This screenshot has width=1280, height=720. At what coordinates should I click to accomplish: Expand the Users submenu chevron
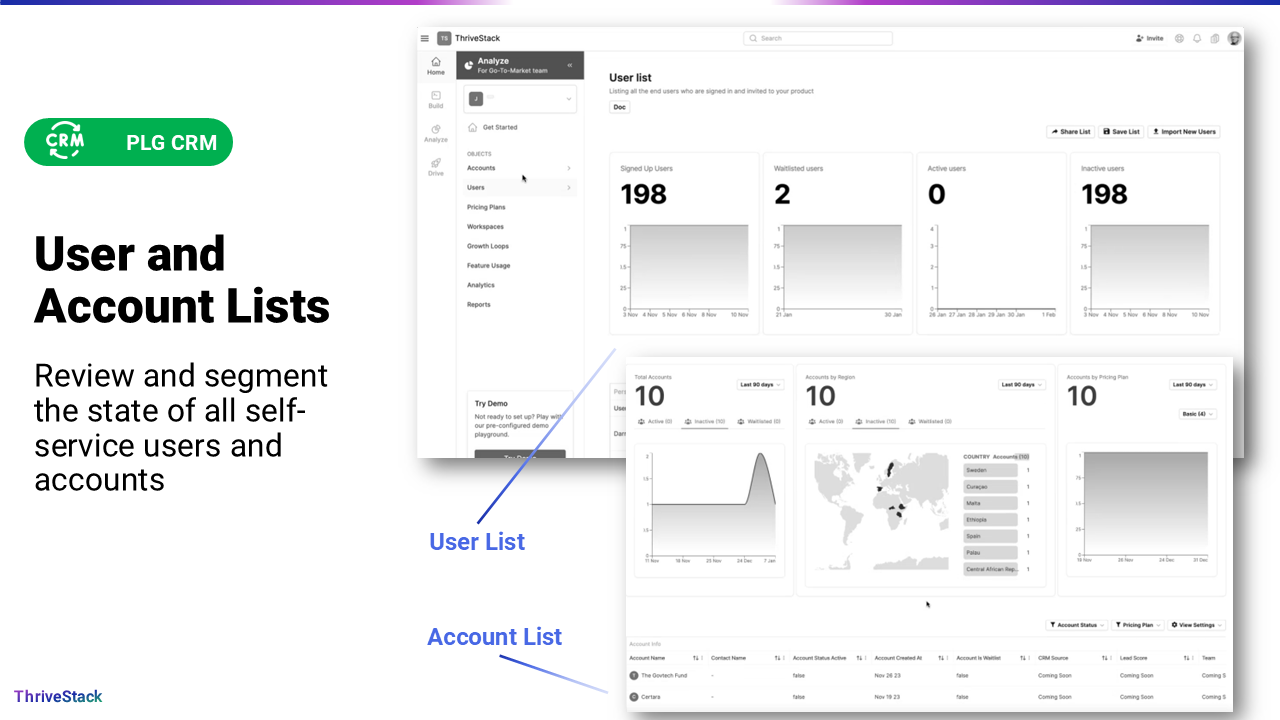(569, 187)
